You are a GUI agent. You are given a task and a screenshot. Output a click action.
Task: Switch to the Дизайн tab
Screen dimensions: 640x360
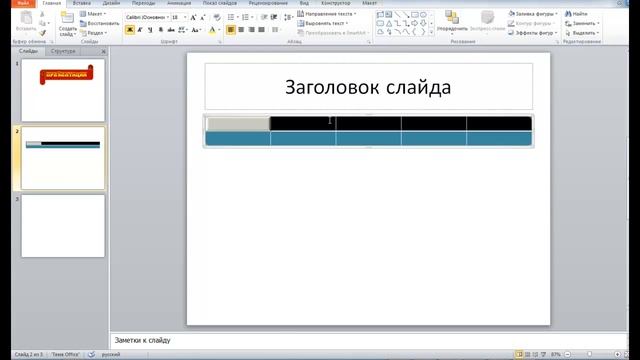(x=111, y=3)
